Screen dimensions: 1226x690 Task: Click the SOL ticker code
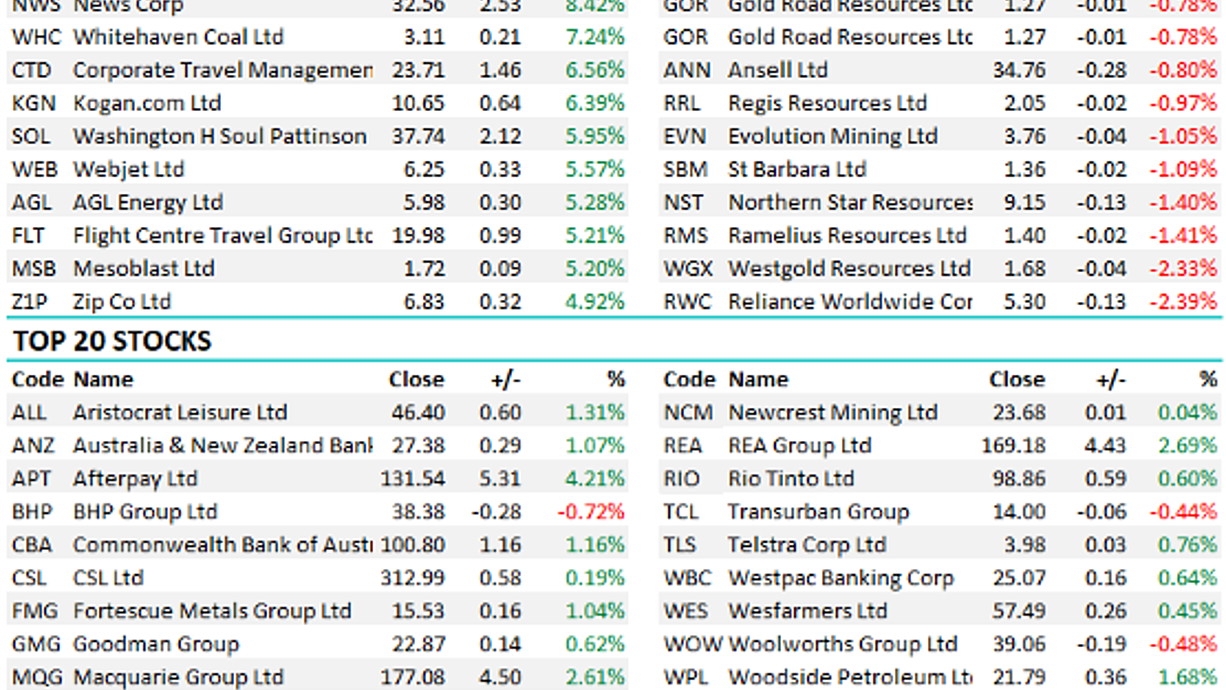coord(31,136)
